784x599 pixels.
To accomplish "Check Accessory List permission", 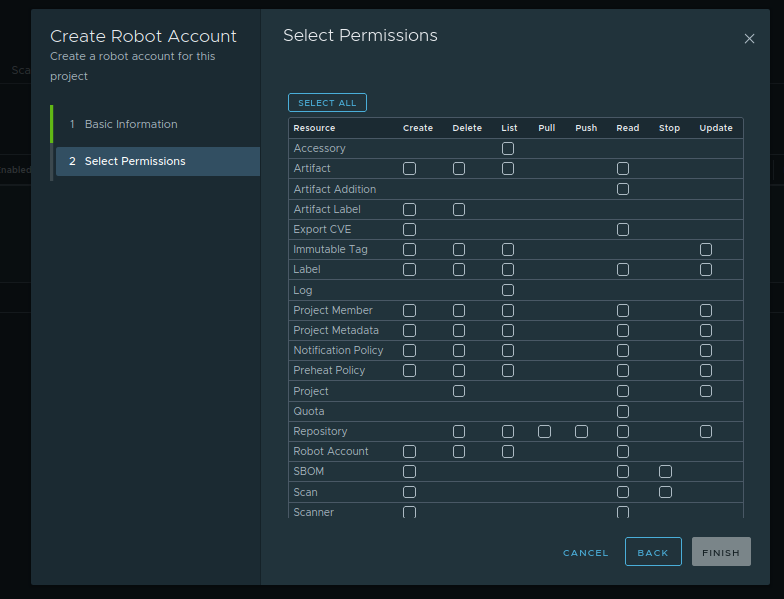I will click(x=508, y=148).
